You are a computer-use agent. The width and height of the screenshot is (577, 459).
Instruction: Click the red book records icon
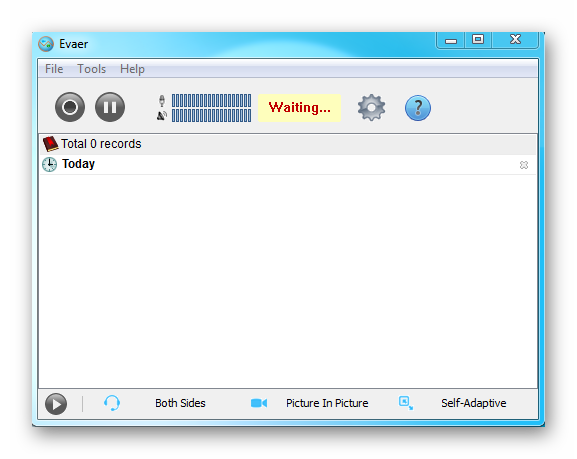tap(50, 144)
